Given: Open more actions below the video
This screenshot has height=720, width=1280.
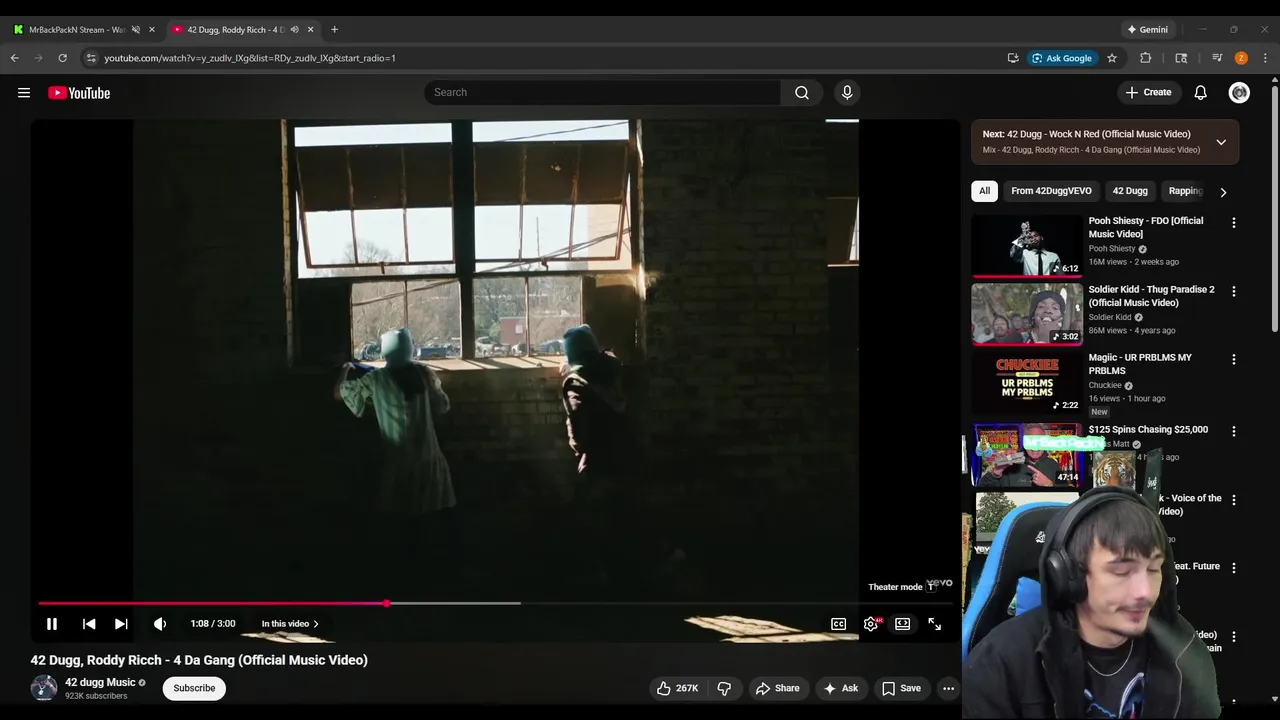Looking at the screenshot, I should click(948, 688).
